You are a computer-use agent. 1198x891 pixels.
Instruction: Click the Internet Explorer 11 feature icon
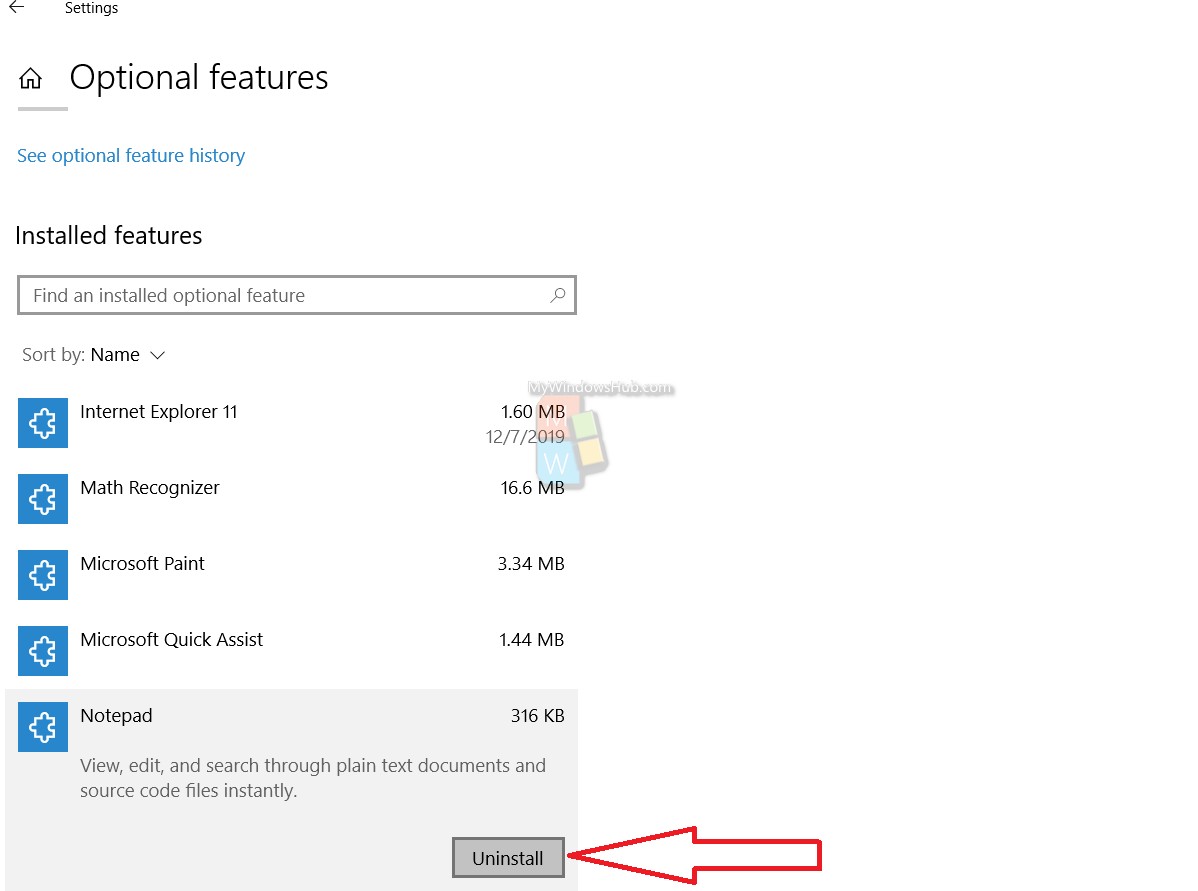(x=43, y=423)
